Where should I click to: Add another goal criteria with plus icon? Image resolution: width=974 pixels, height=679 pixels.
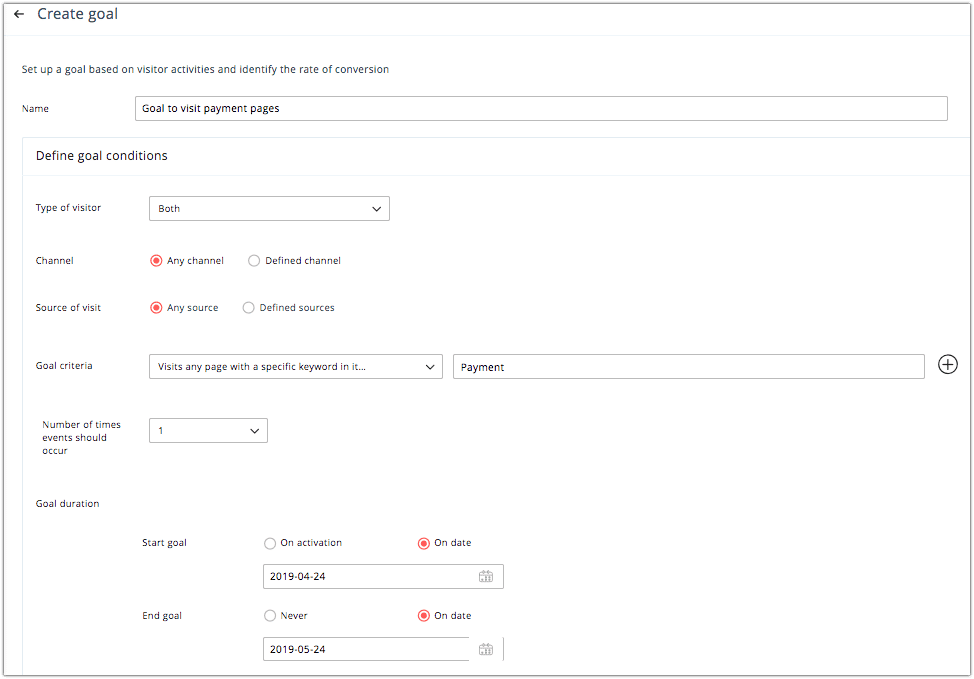(x=947, y=365)
